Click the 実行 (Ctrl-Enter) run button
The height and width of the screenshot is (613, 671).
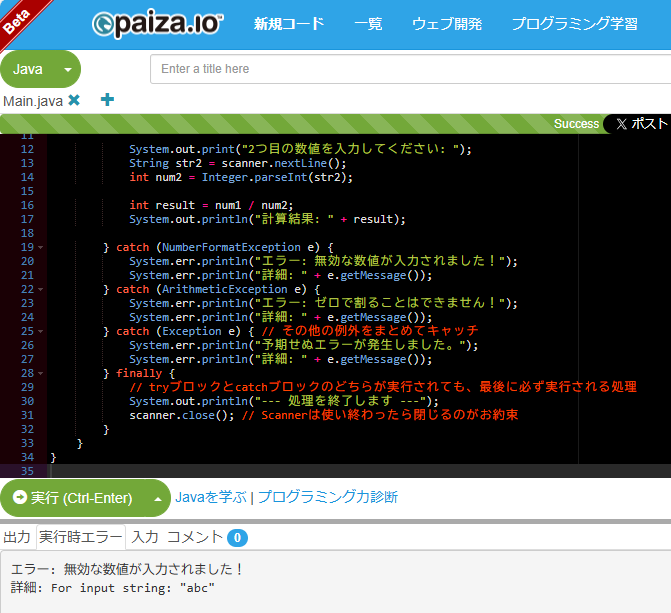click(x=72, y=497)
